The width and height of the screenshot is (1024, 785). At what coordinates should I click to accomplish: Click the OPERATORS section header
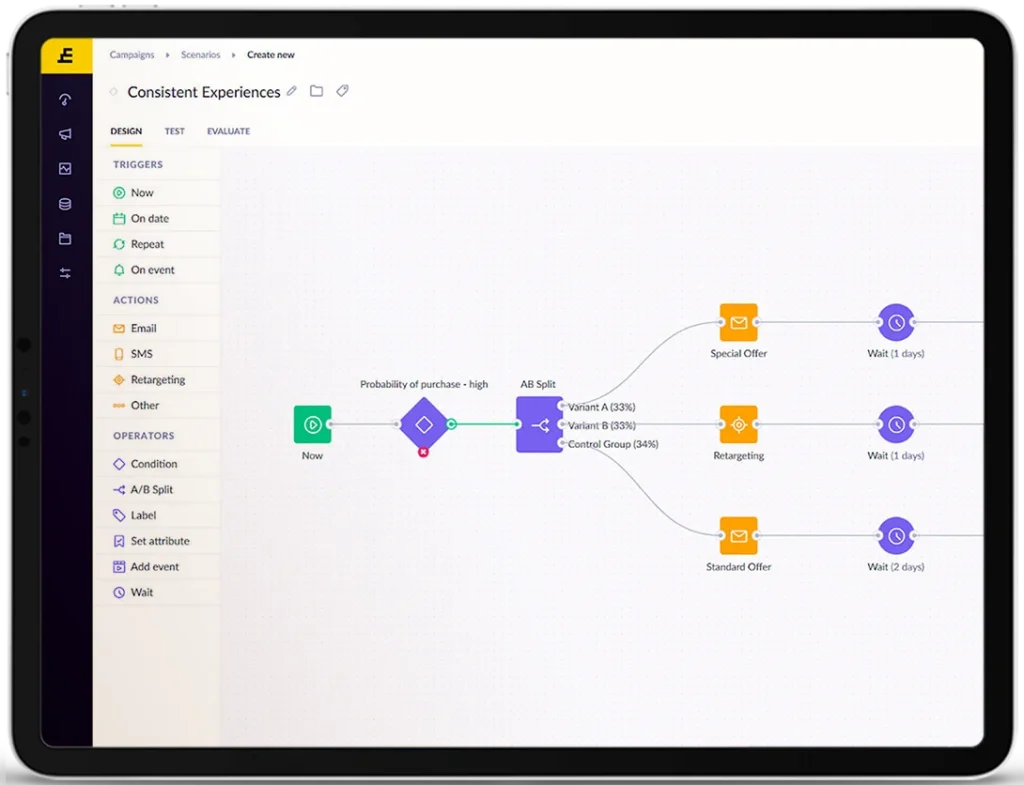coord(144,436)
